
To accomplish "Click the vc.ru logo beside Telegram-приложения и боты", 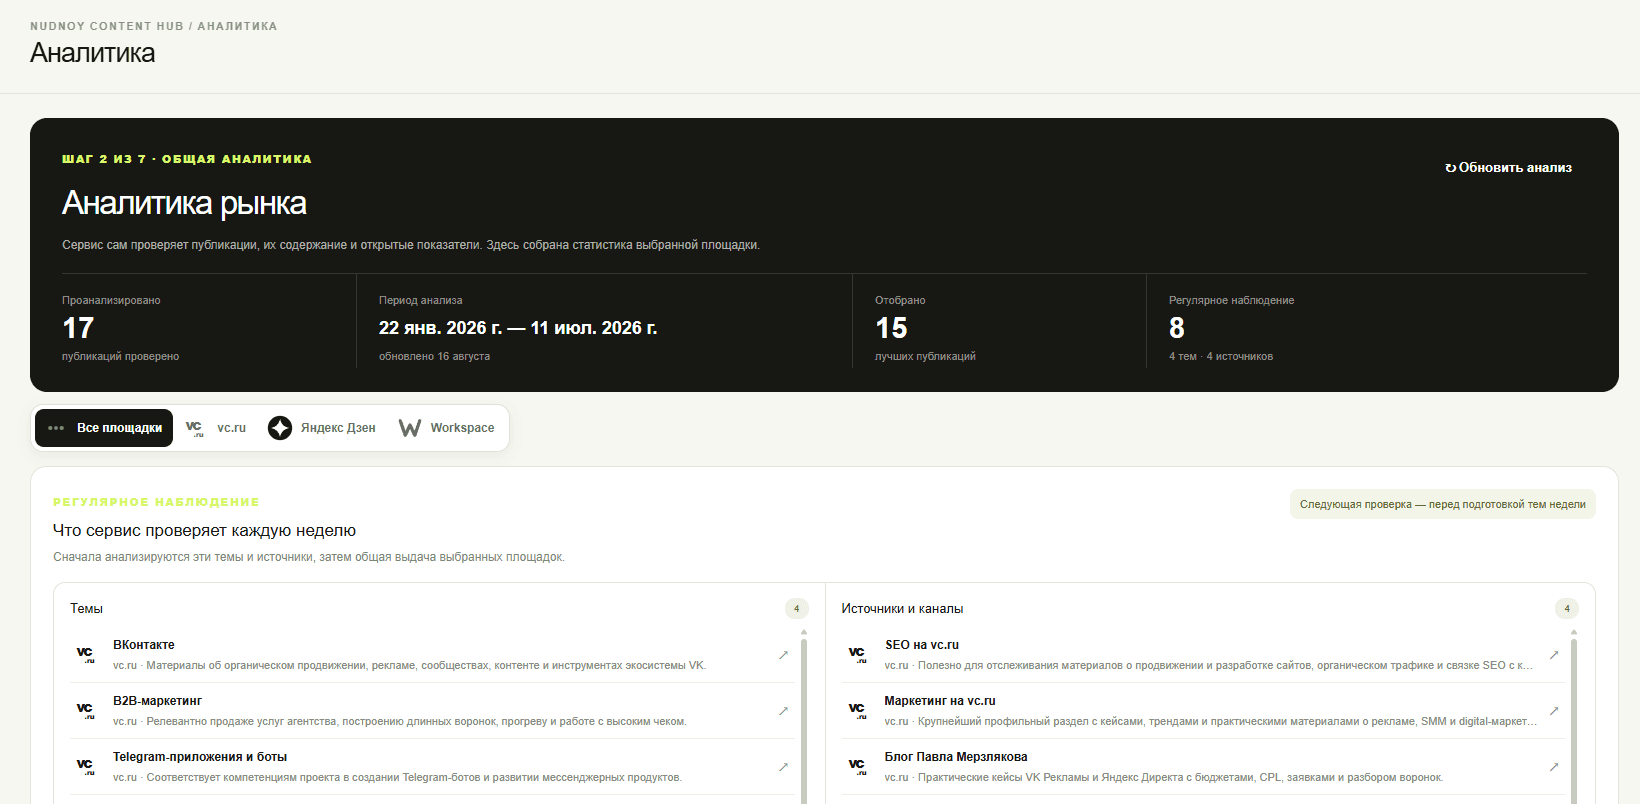I will [x=85, y=767].
